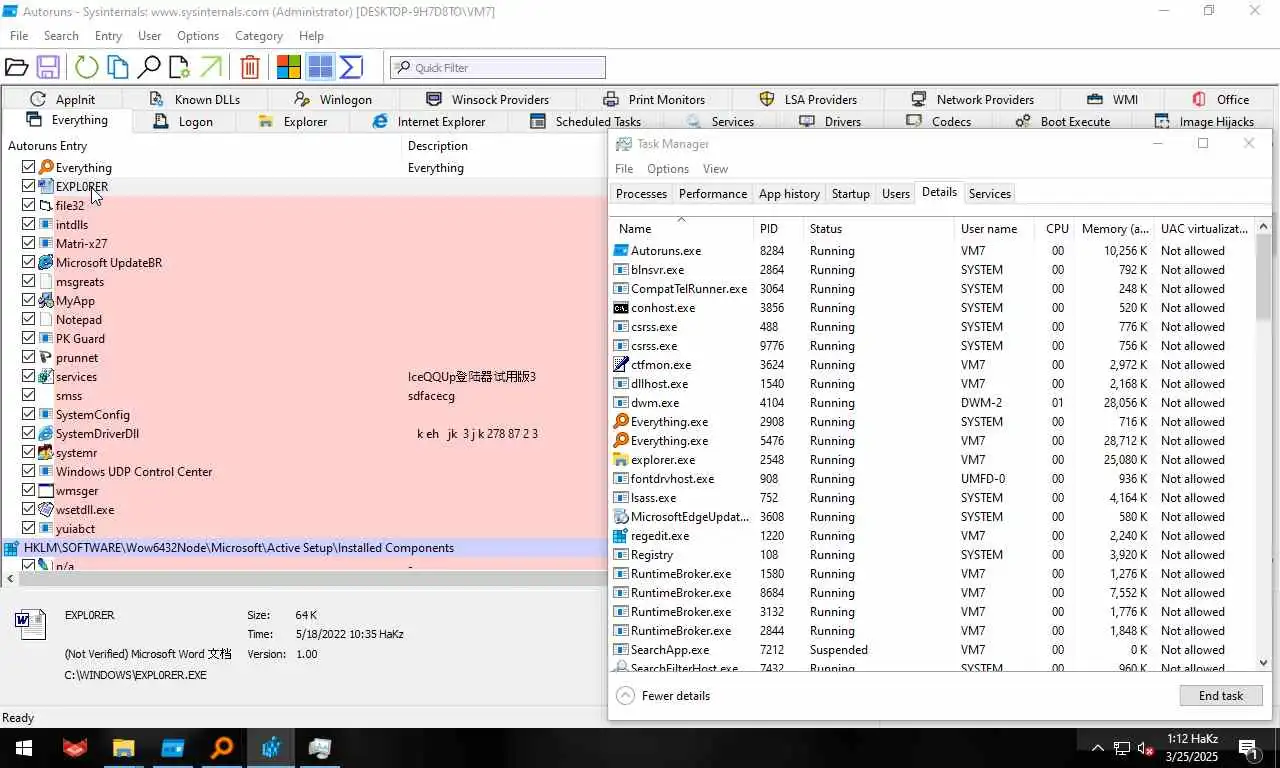Click the orange Everything search taskbar icon
1280x768 pixels.
222,748
